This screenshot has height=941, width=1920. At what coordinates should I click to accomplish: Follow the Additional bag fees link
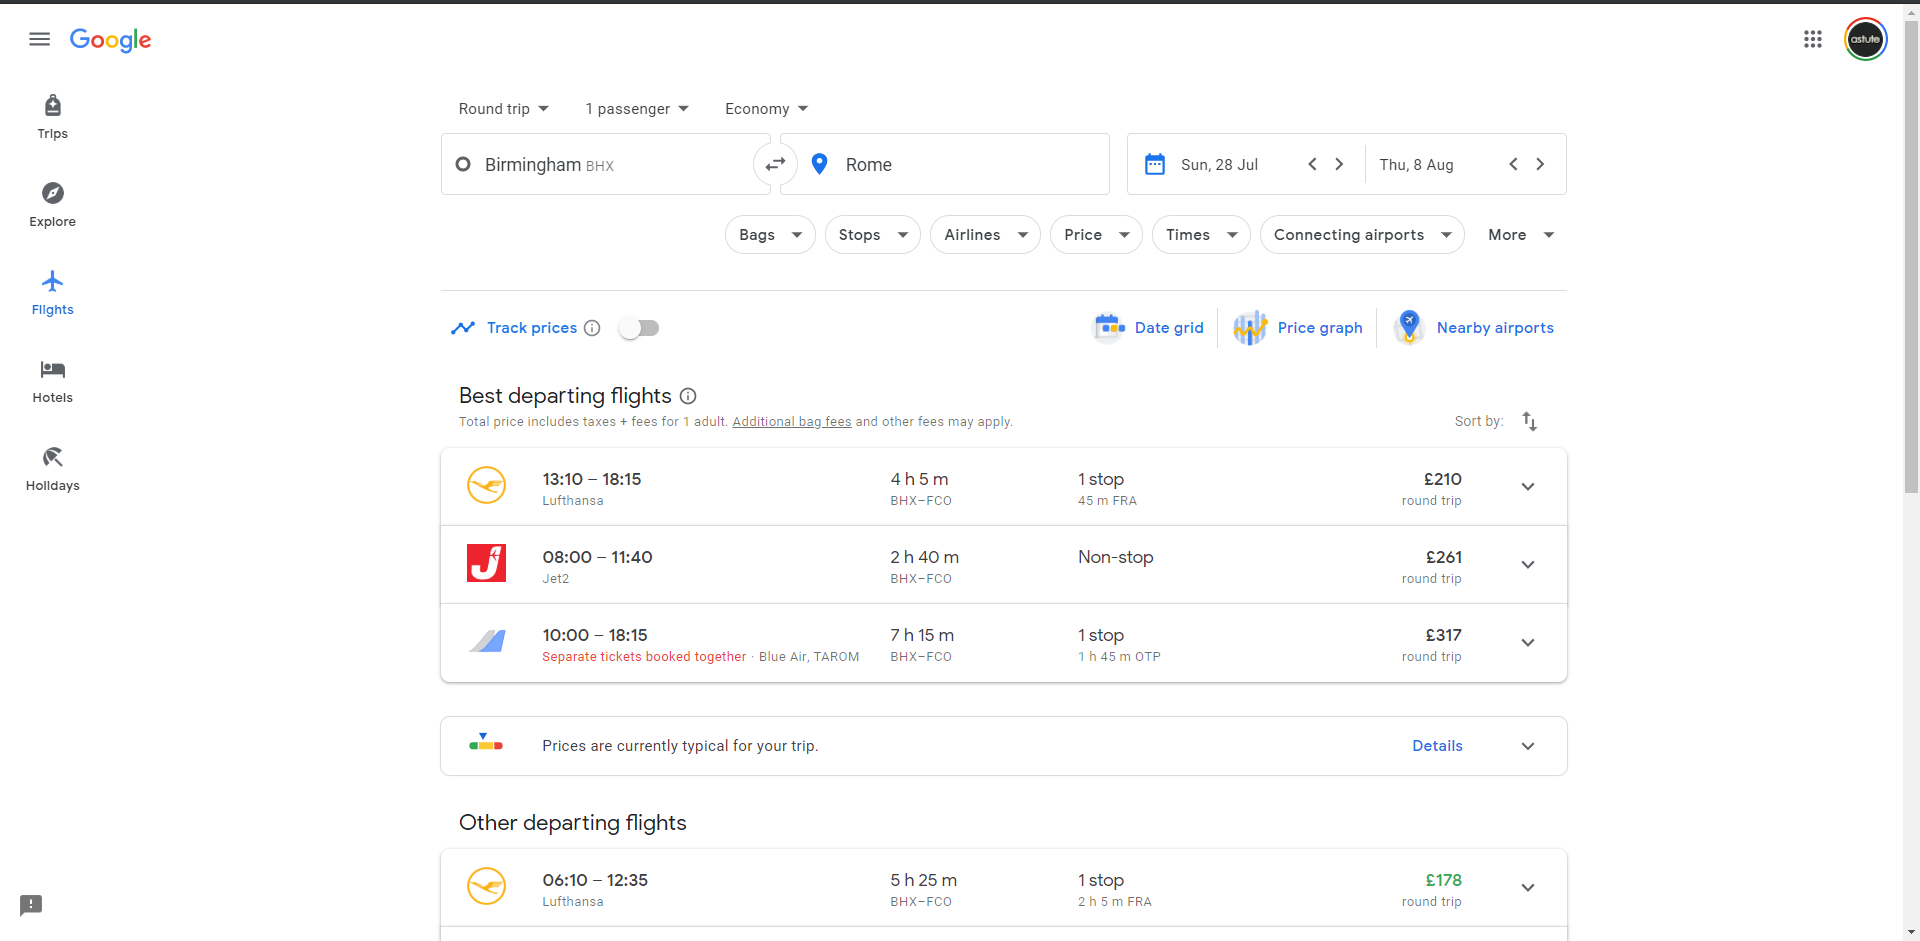coord(791,422)
